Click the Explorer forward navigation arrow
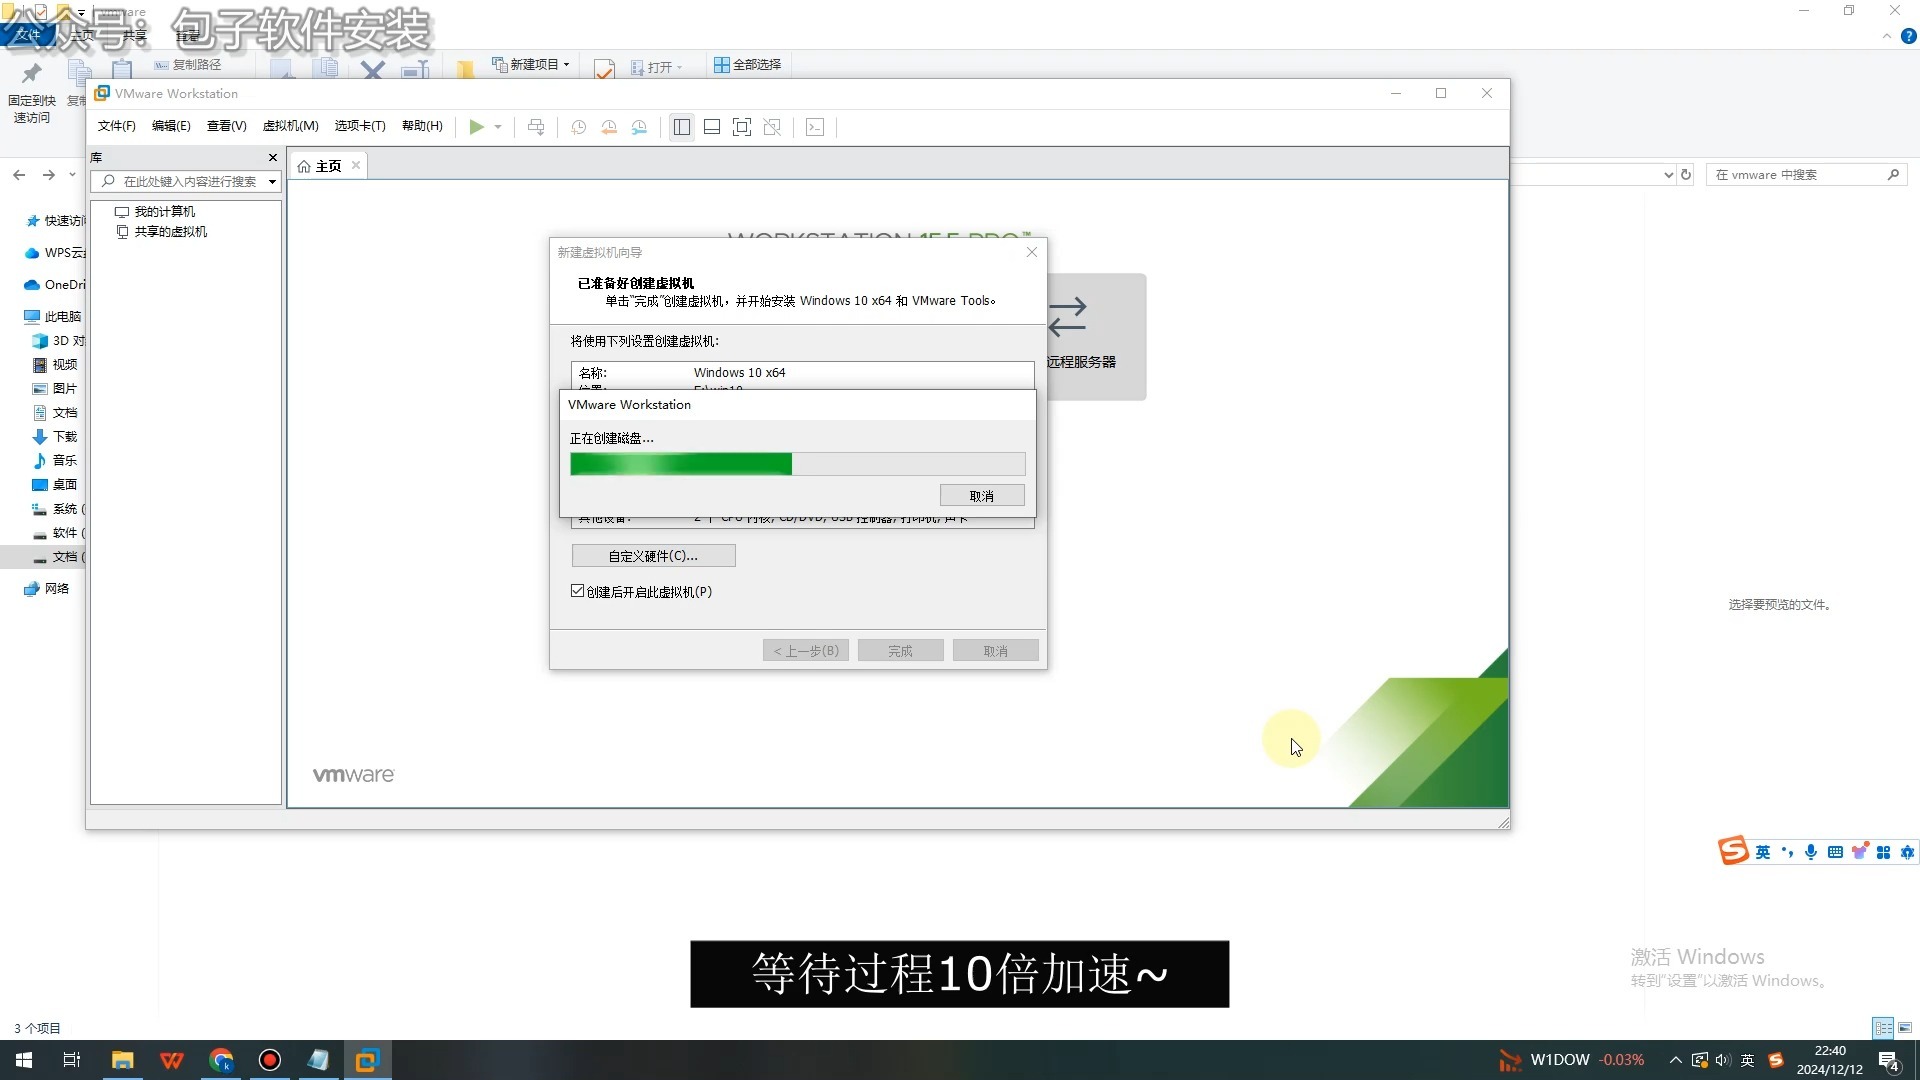 tap(48, 175)
